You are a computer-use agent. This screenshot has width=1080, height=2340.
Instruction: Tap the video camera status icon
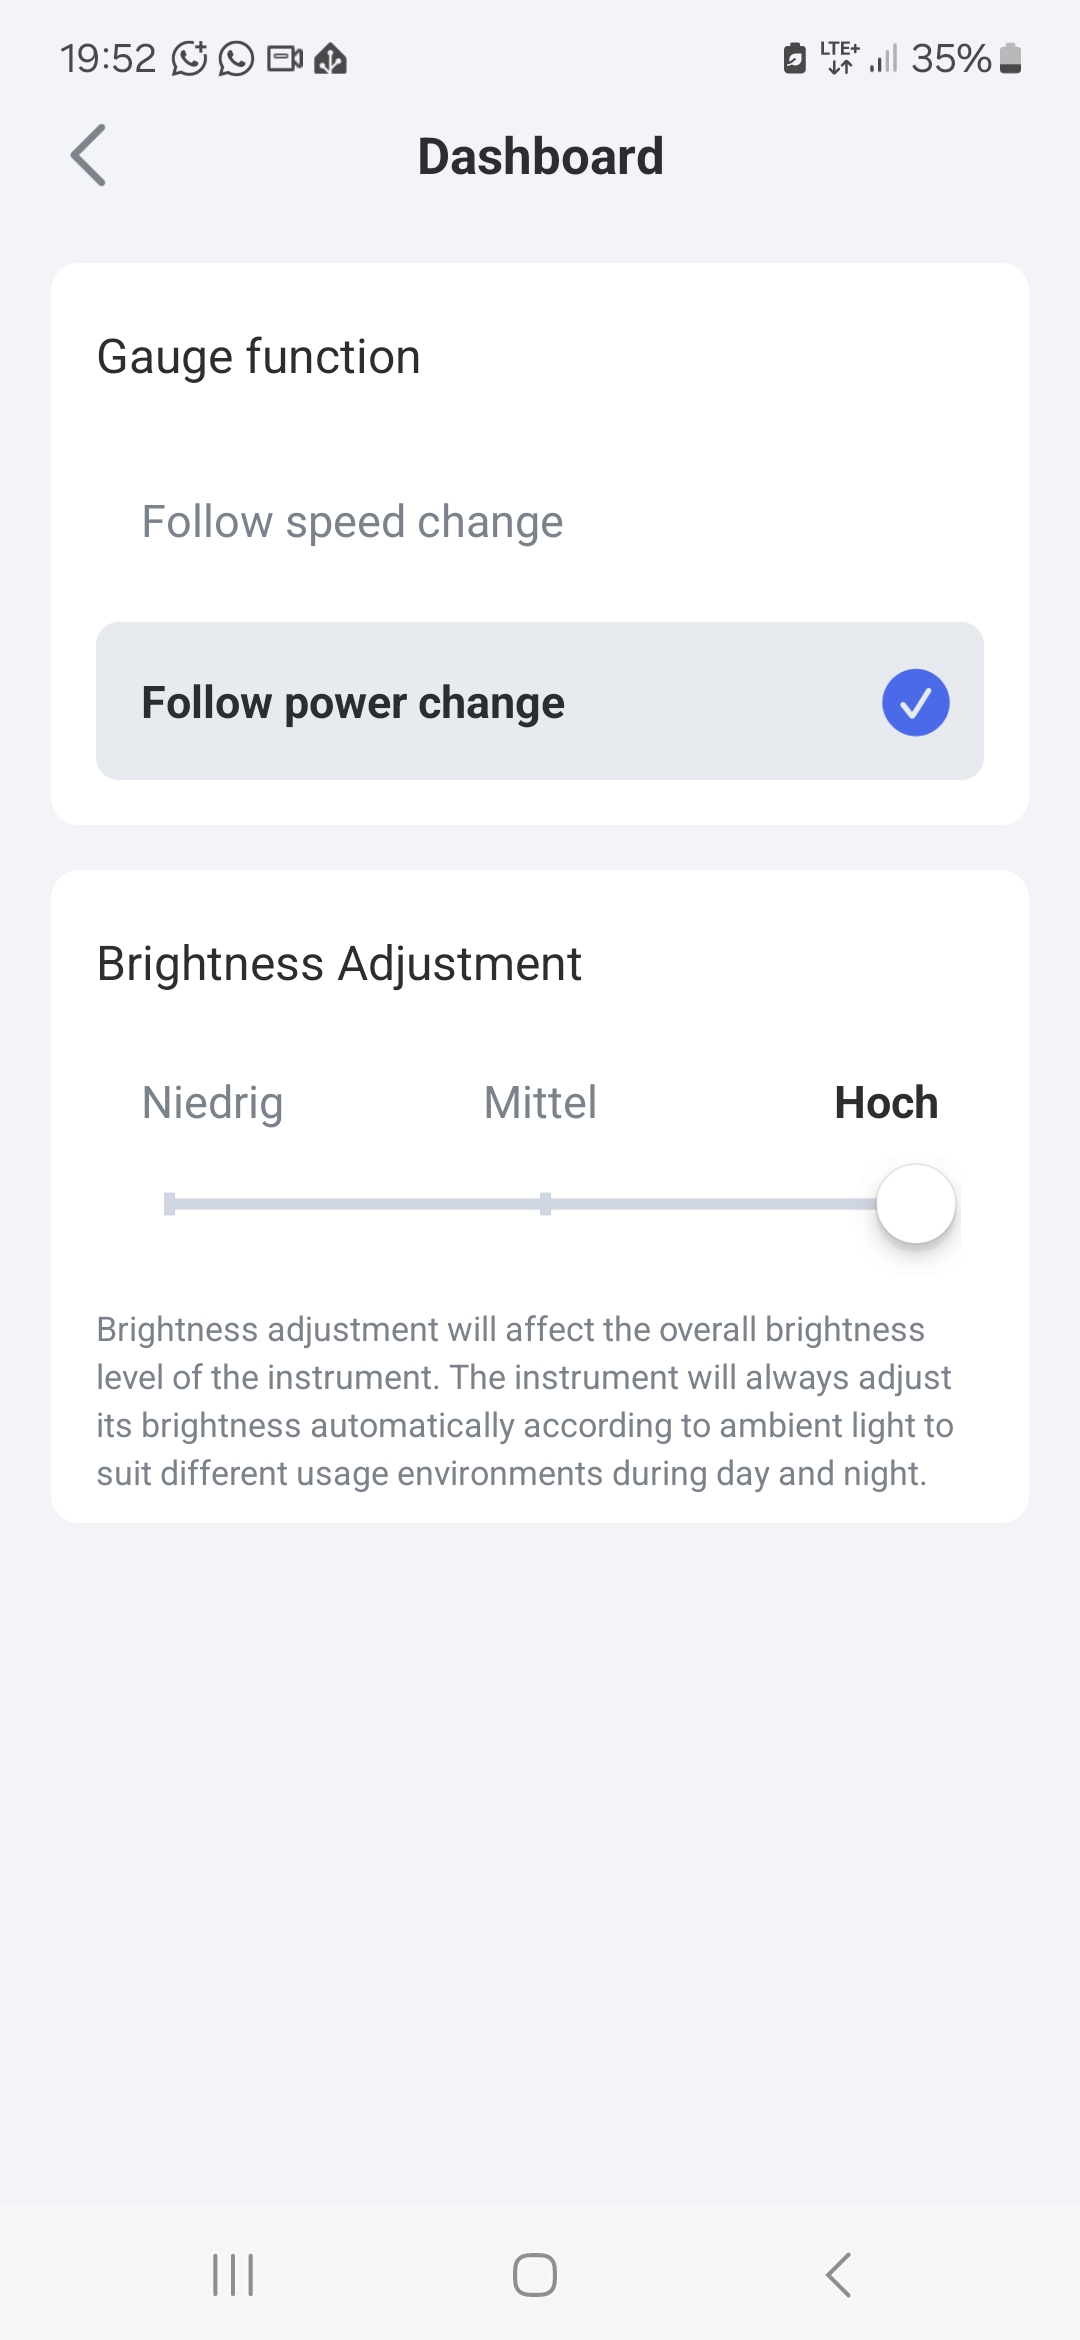point(285,59)
